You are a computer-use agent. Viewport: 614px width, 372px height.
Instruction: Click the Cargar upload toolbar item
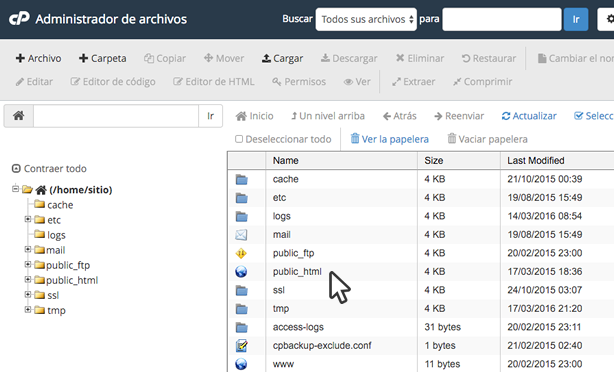click(282, 58)
